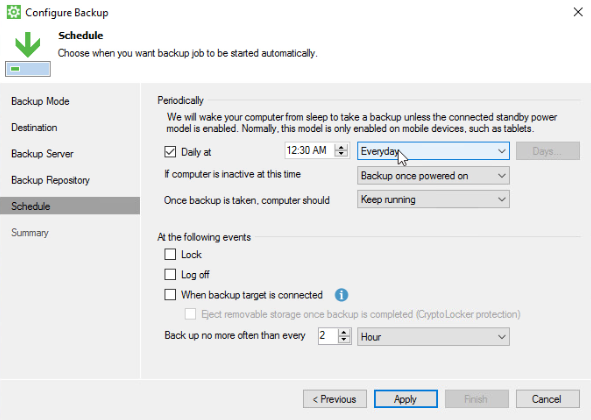Expand Backup once powered on dropdown

click(x=433, y=176)
